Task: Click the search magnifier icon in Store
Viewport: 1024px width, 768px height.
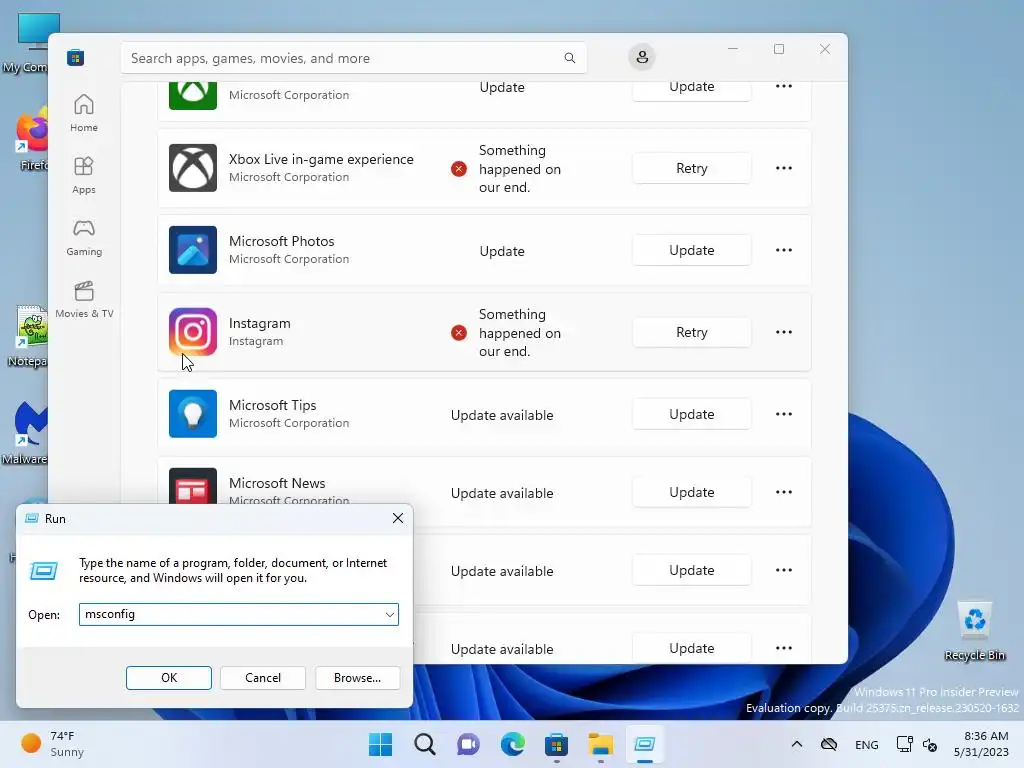Action: [x=569, y=58]
